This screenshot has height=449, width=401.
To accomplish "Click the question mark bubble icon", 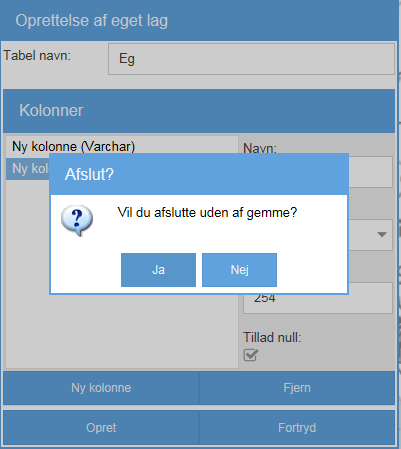I will click(77, 221).
